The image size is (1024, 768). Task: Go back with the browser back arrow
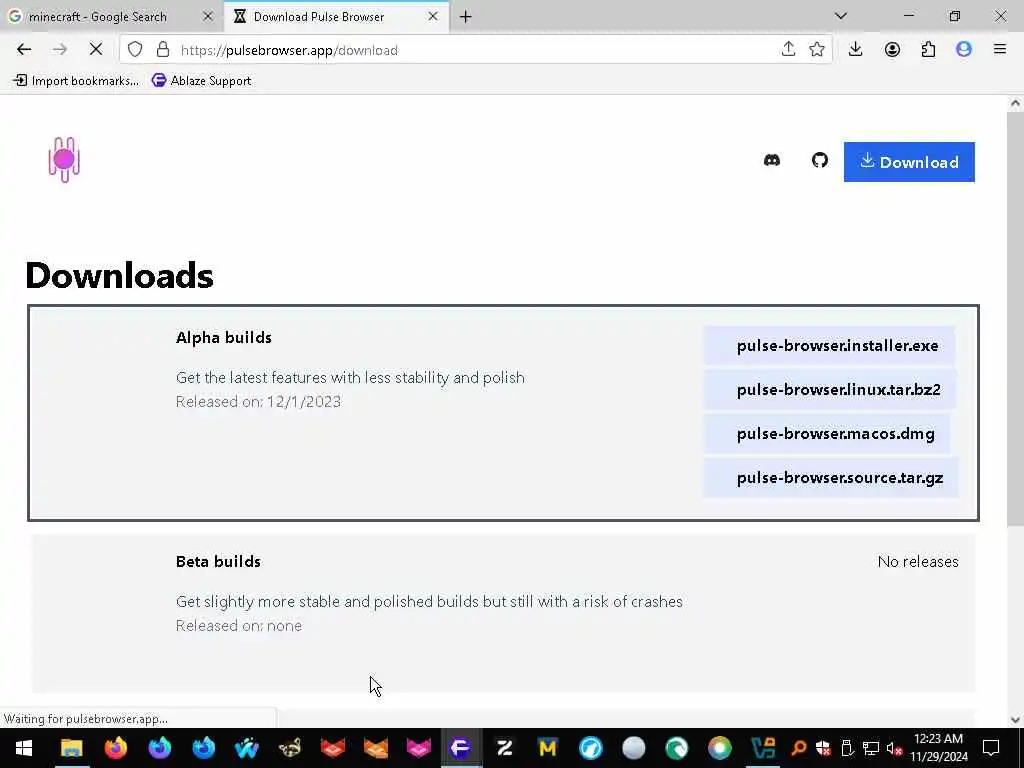pos(24,50)
